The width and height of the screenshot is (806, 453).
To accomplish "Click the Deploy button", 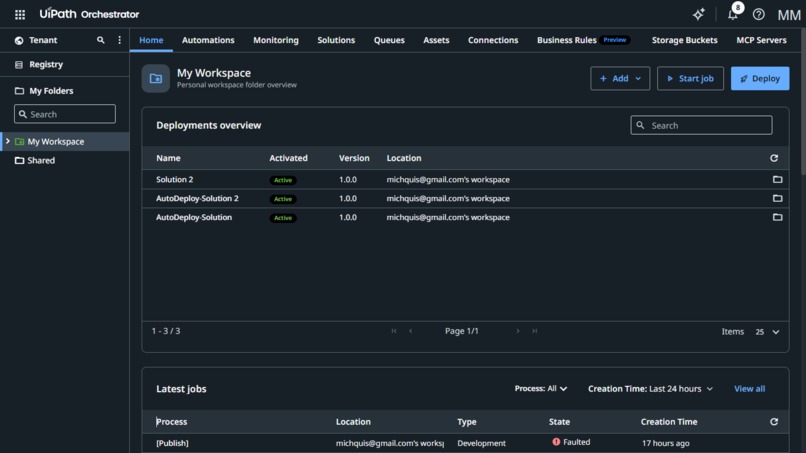I will [760, 78].
